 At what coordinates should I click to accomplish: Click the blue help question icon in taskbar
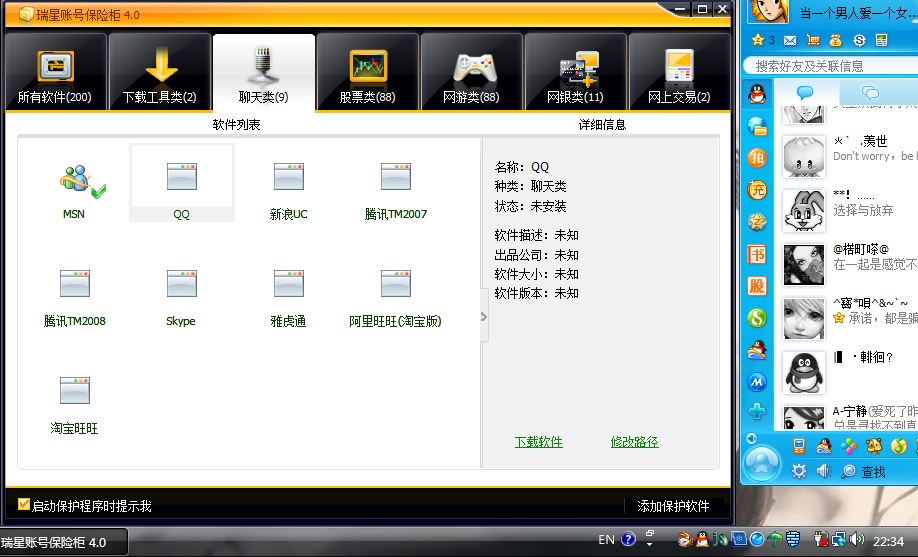628,539
